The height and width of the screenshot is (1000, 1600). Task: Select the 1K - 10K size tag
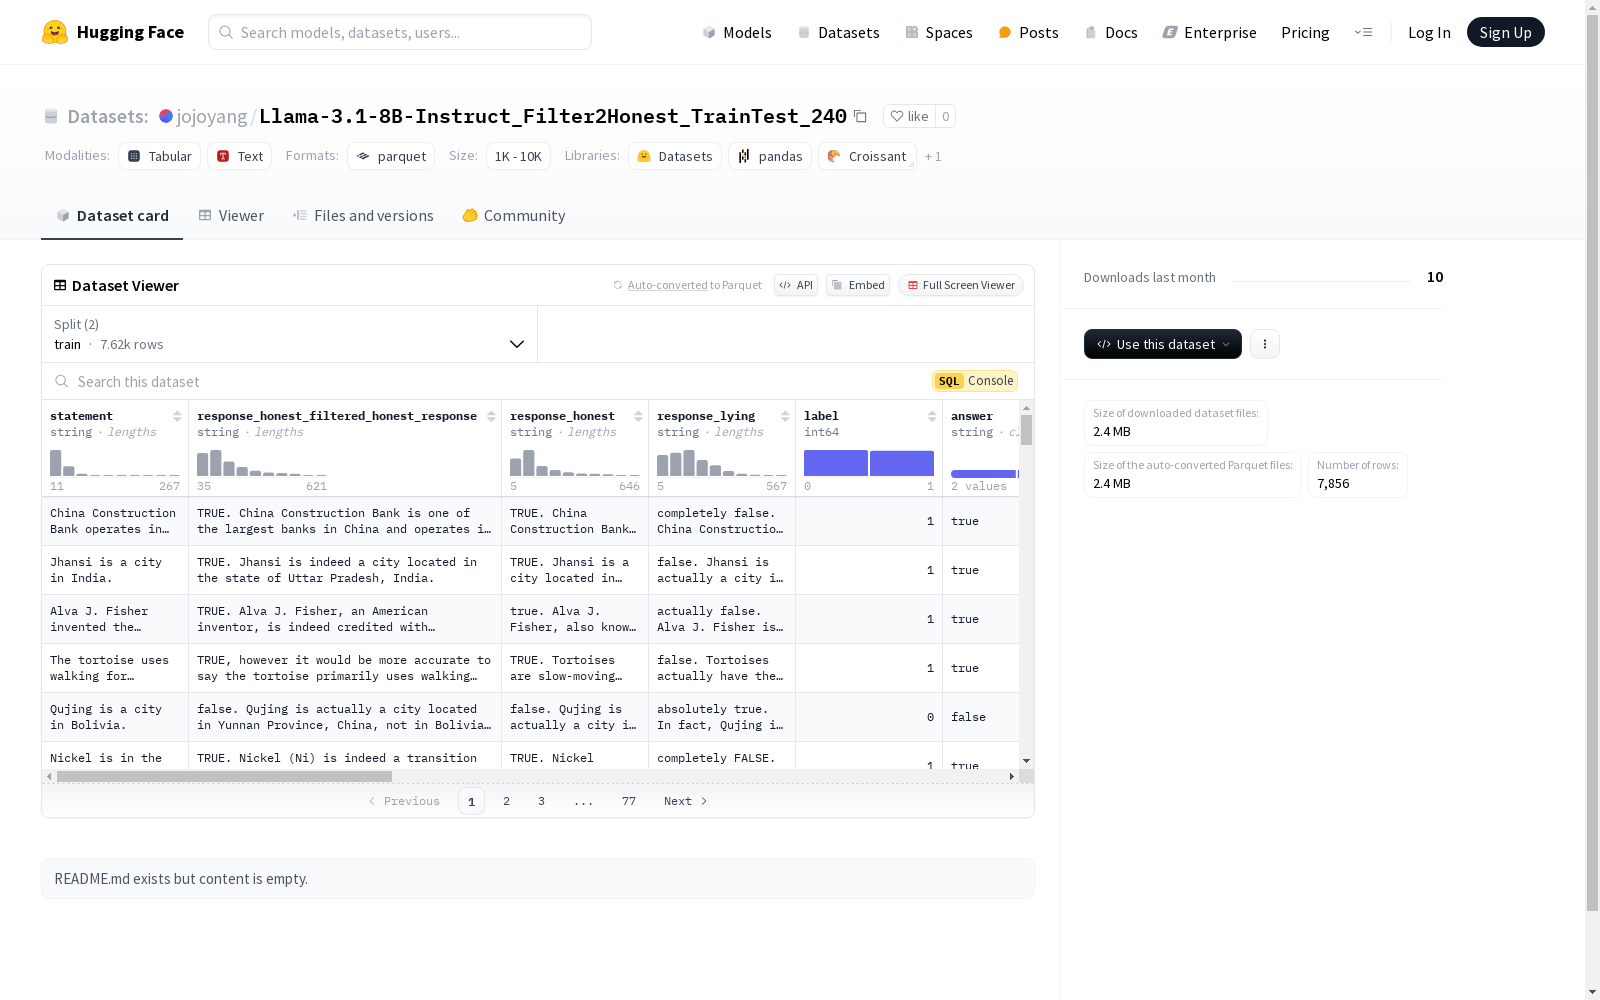(518, 156)
